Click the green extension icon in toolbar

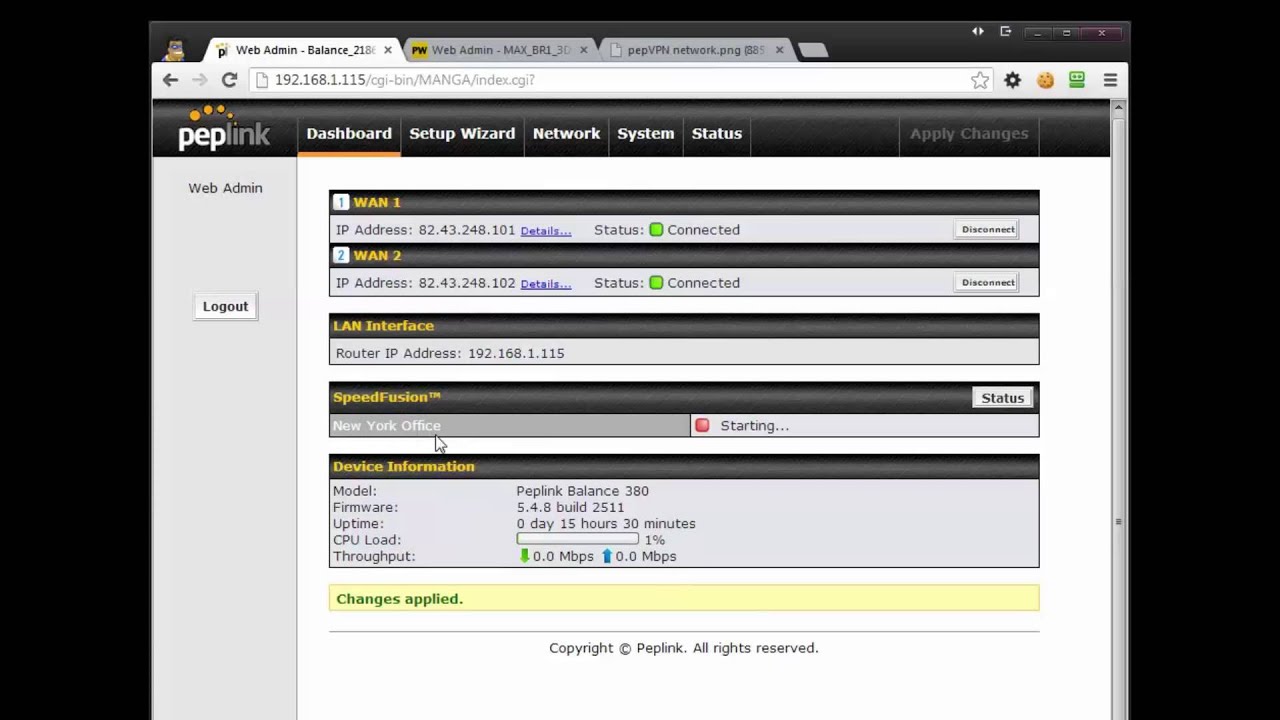pos(1077,80)
